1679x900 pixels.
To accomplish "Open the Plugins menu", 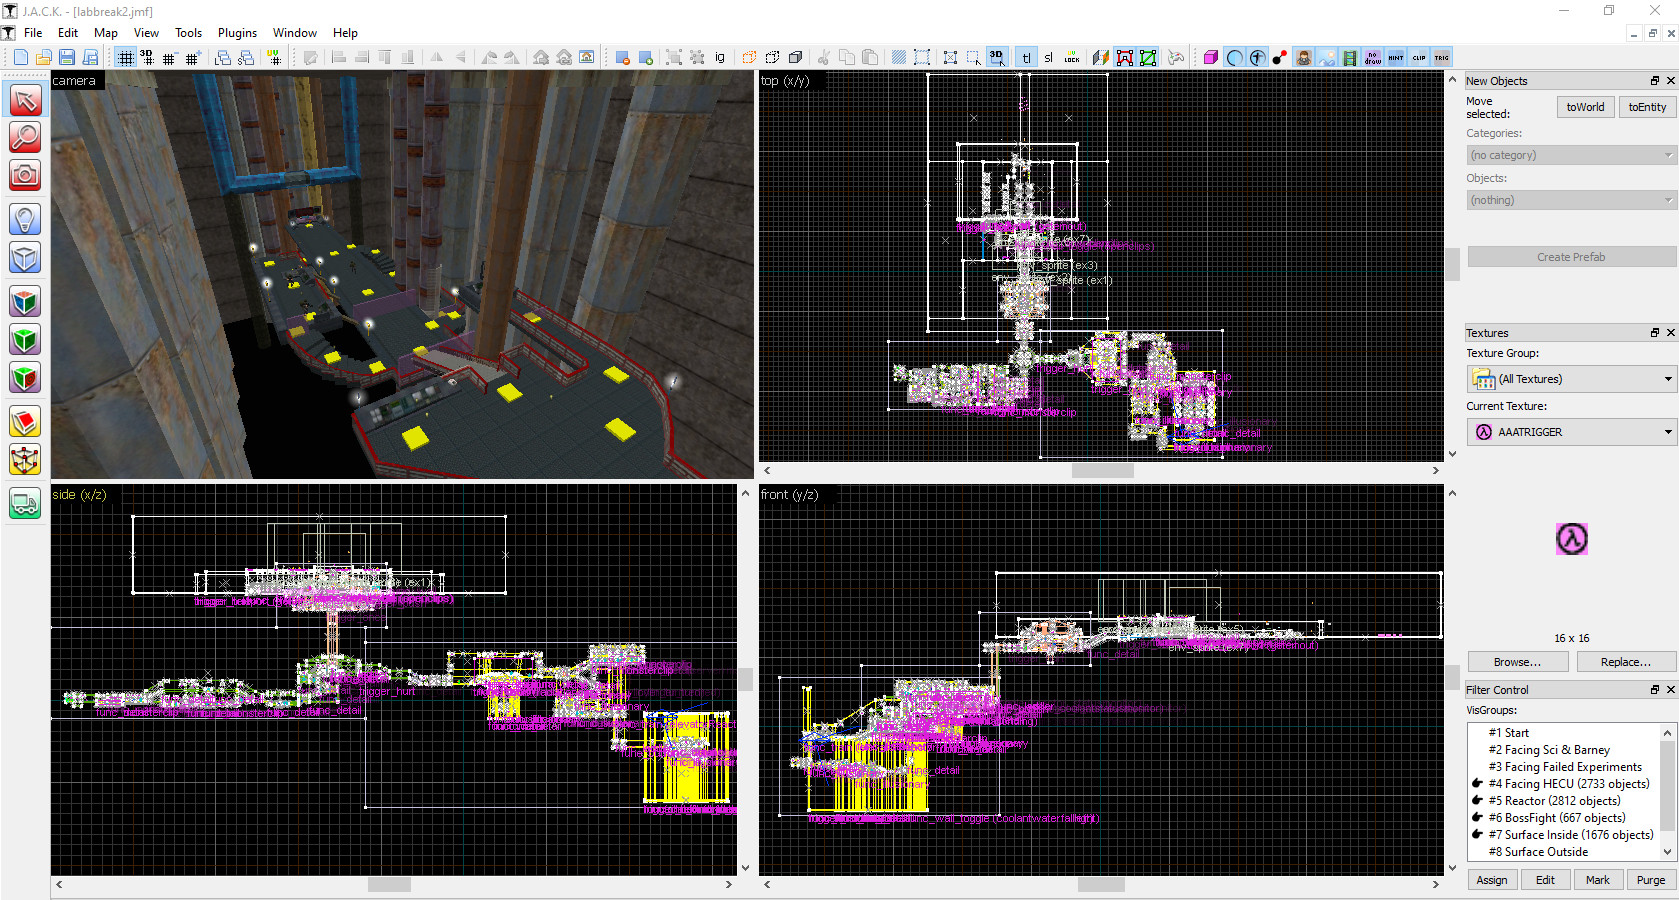I will pyautogui.click(x=237, y=33).
